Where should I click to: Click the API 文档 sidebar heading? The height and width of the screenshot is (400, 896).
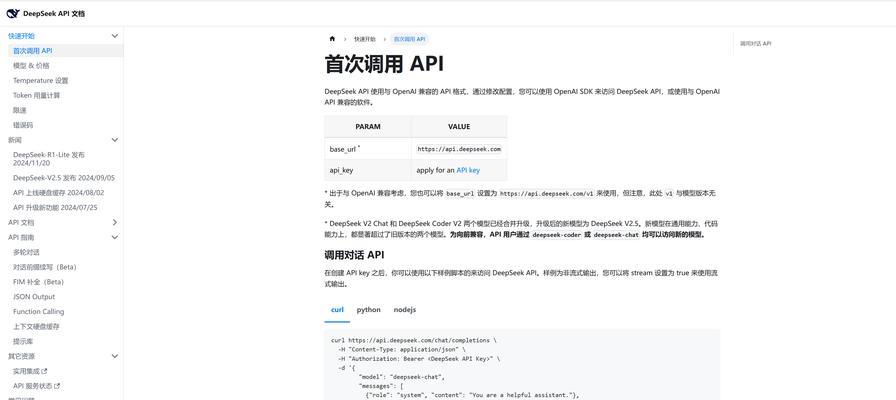click(21, 222)
